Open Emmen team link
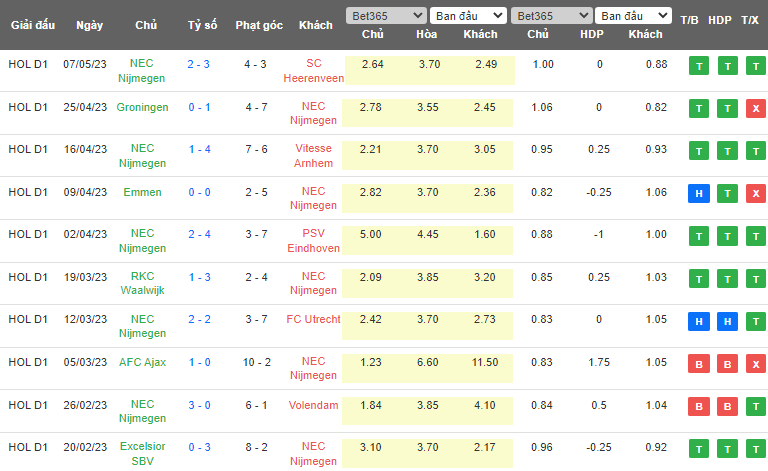 pyautogui.click(x=143, y=192)
